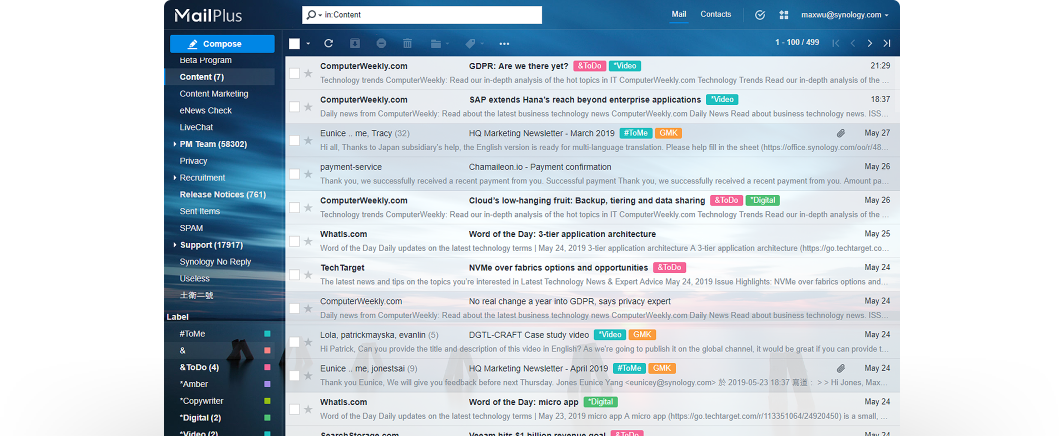Check the box for SAP extends Hana's reach email
1059x436 pixels.
294,106
